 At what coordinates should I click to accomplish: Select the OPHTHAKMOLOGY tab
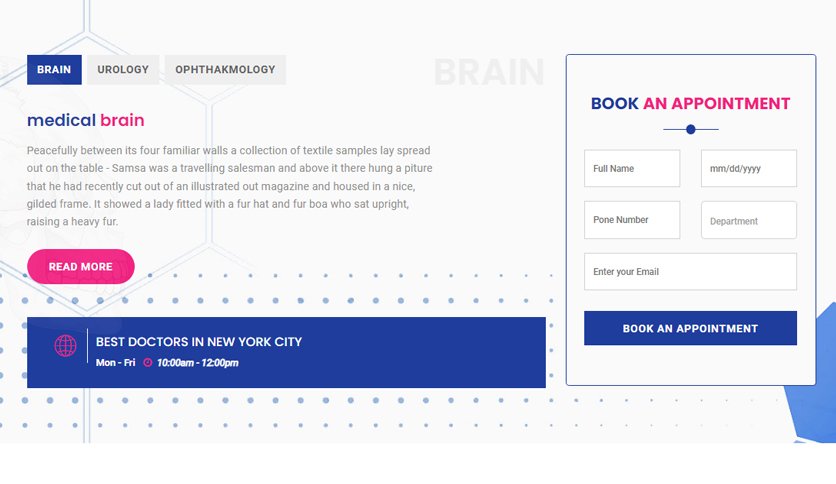coord(226,70)
